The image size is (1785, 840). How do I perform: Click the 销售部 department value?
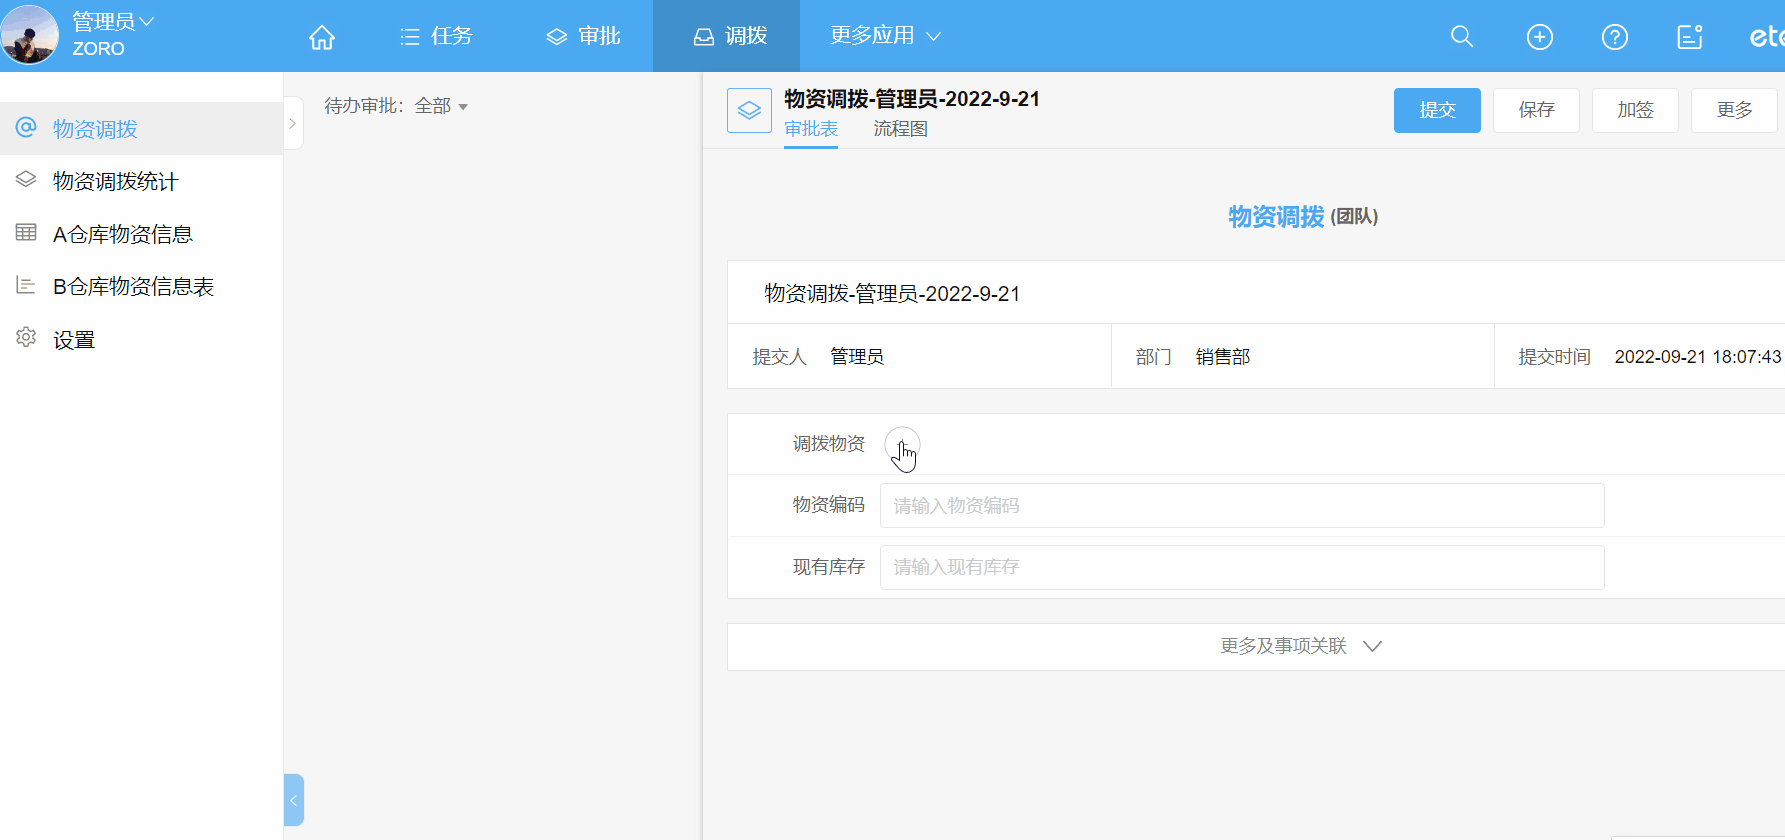(1222, 357)
